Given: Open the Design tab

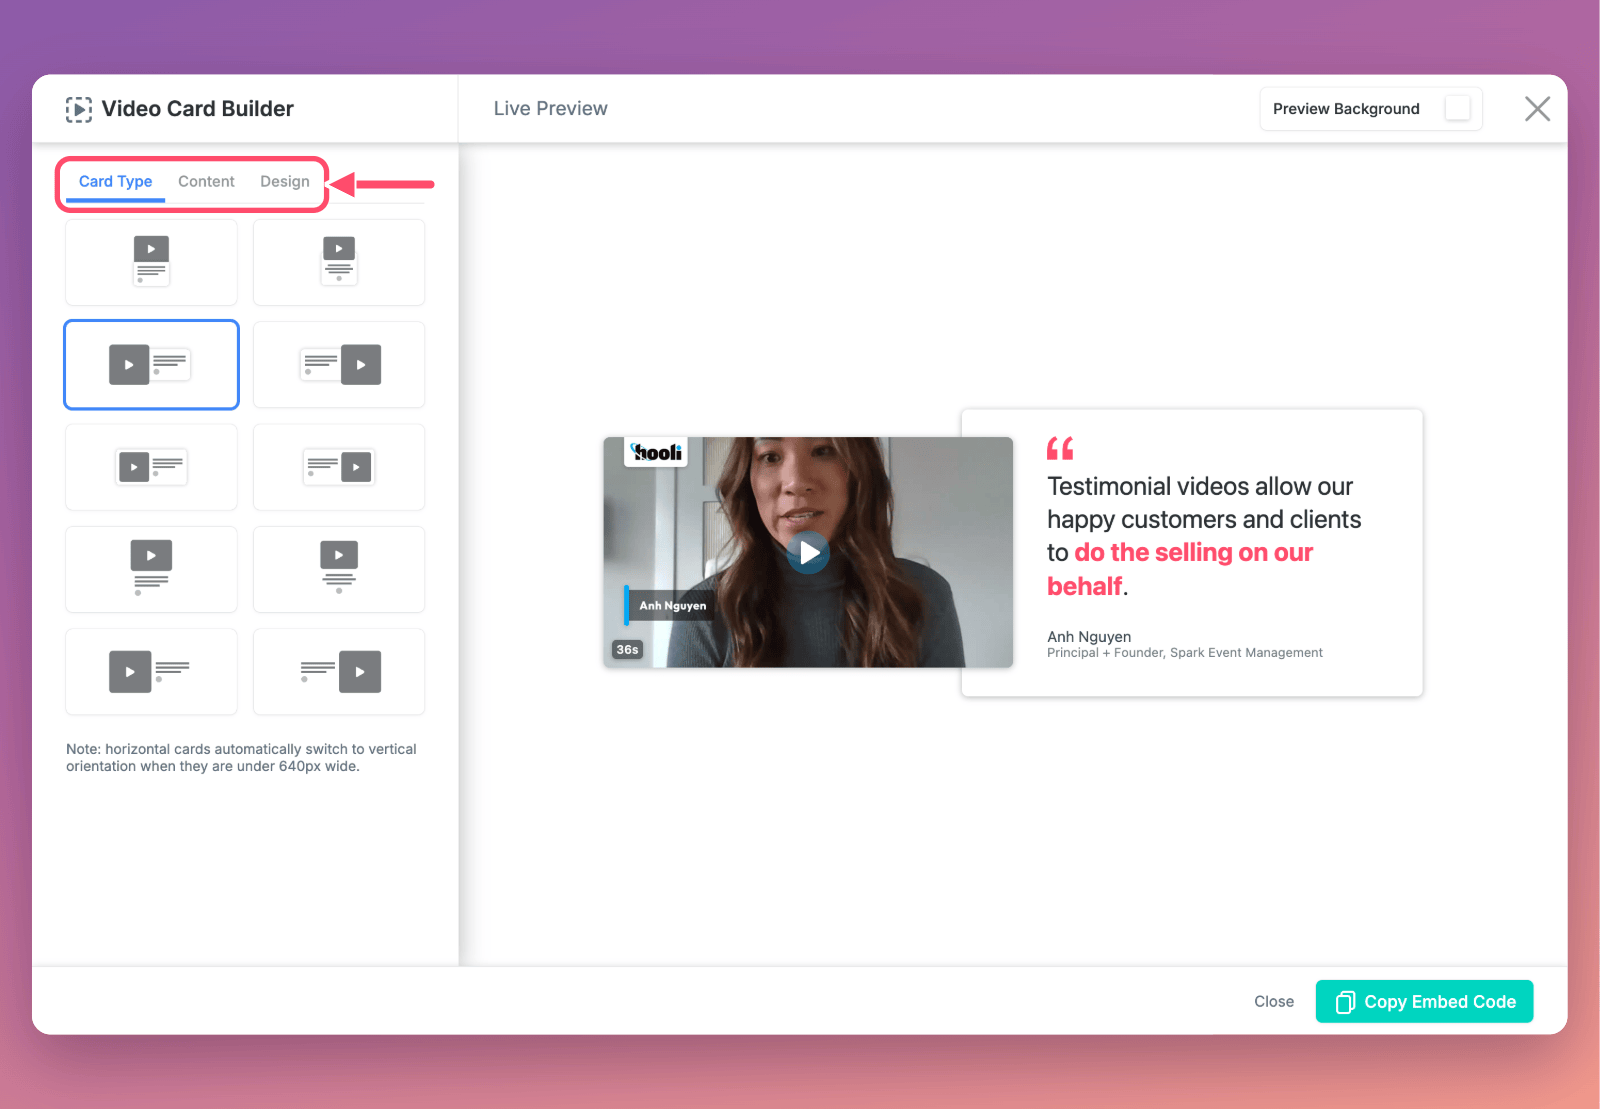Looking at the screenshot, I should pyautogui.click(x=285, y=181).
